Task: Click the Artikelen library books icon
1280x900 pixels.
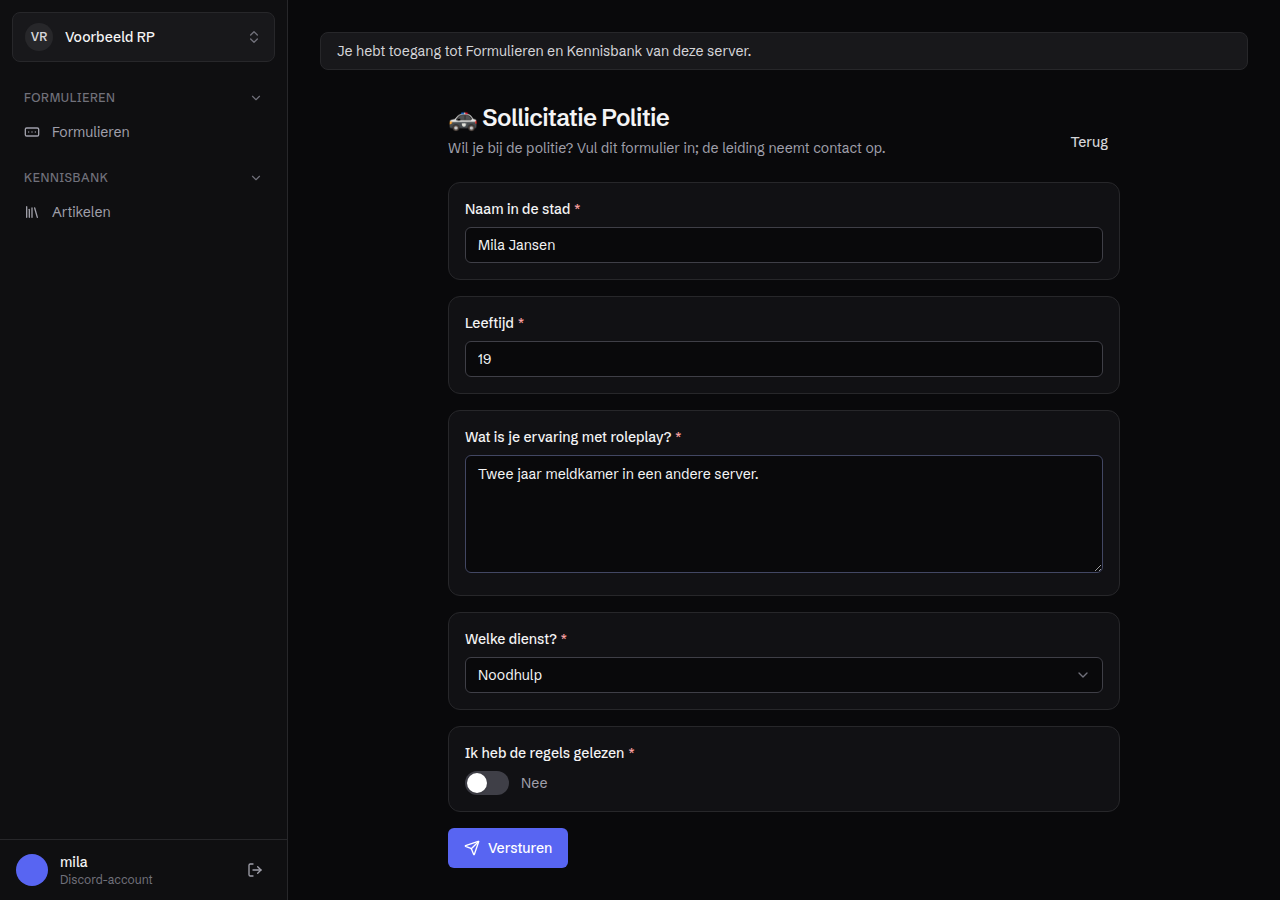Action: 32,212
